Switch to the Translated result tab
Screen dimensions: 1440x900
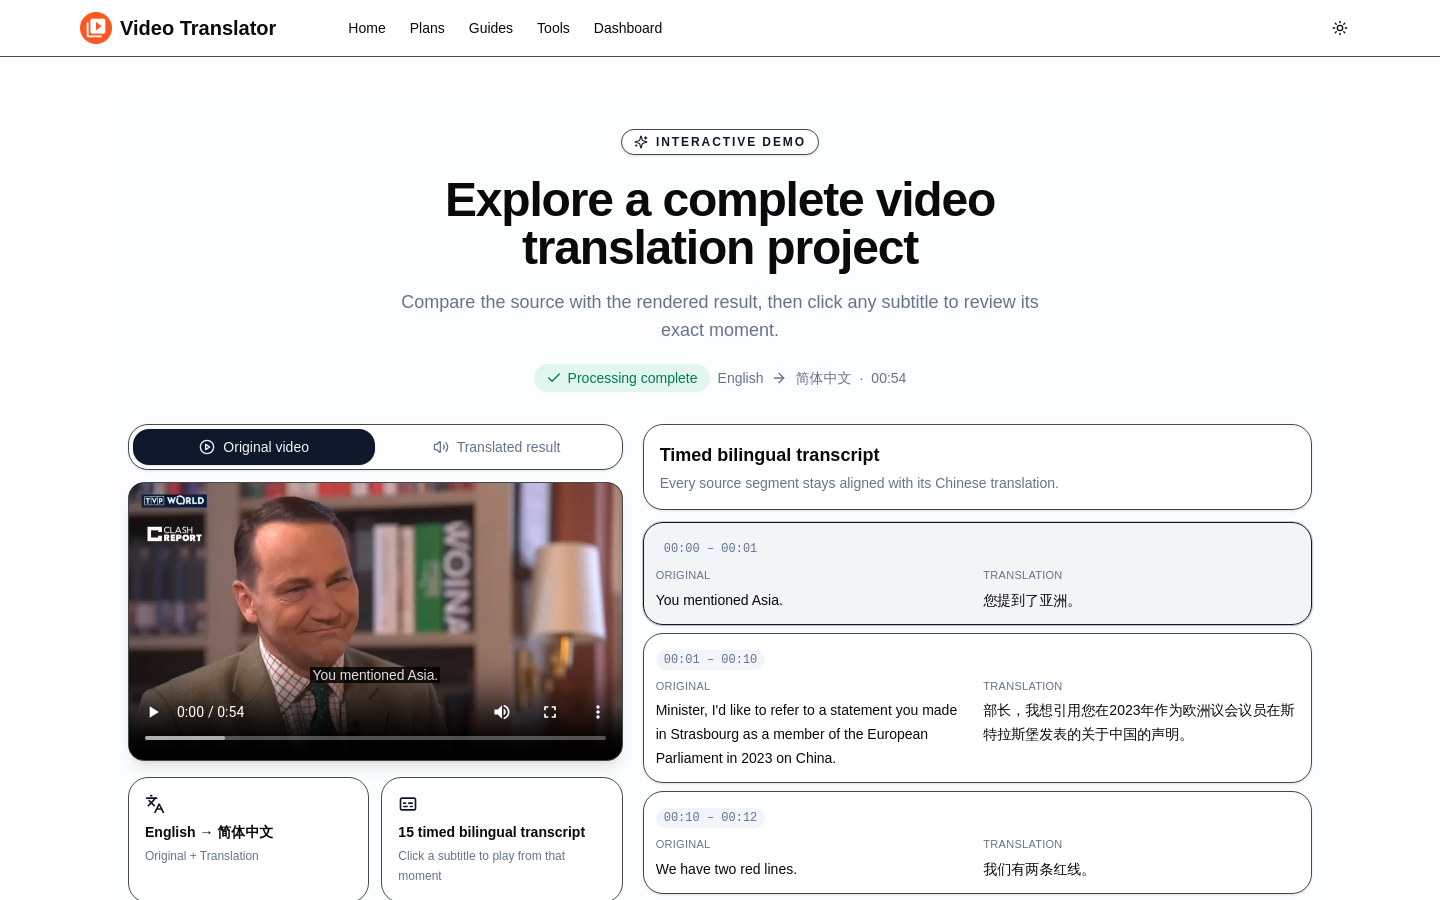pyautogui.click(x=496, y=447)
